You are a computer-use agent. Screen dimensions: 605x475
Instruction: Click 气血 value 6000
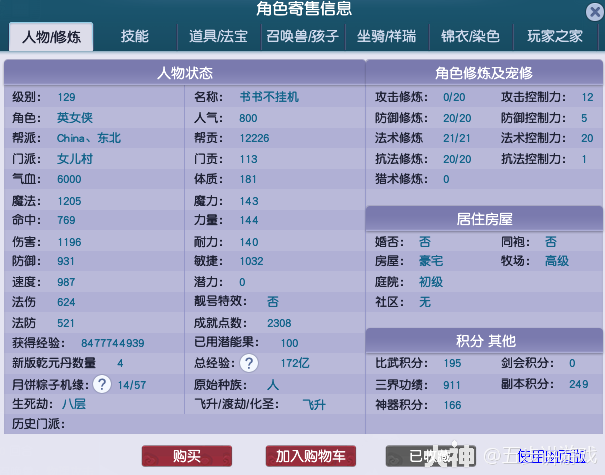pos(69,179)
